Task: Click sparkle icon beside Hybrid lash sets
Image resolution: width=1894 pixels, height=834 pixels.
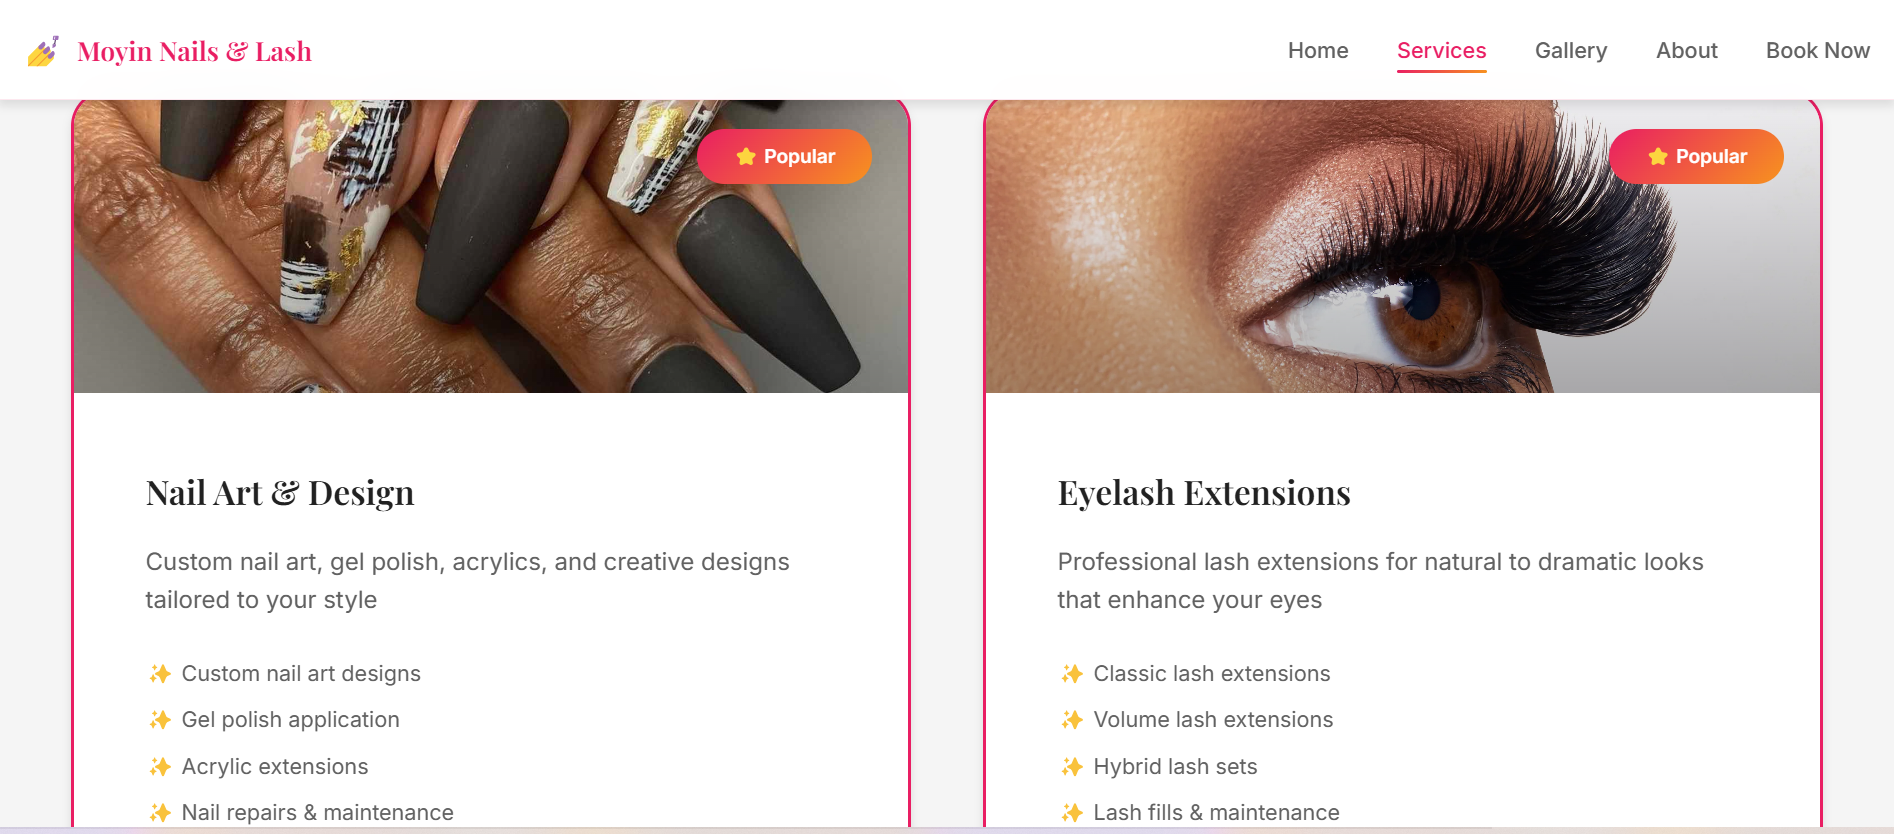Action: pyautogui.click(x=1072, y=767)
